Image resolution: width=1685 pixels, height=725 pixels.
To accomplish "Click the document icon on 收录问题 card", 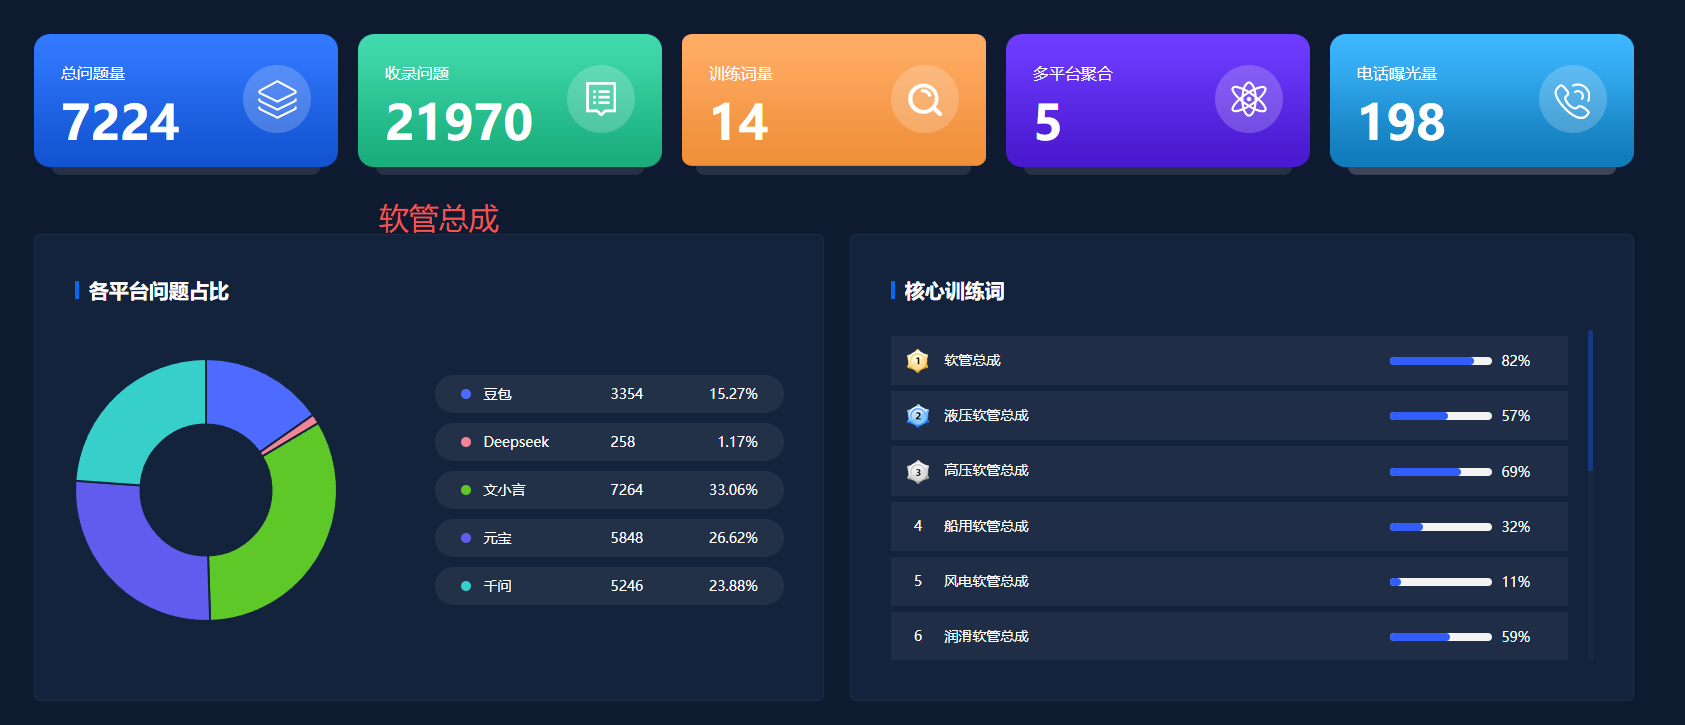I will 601,99.
